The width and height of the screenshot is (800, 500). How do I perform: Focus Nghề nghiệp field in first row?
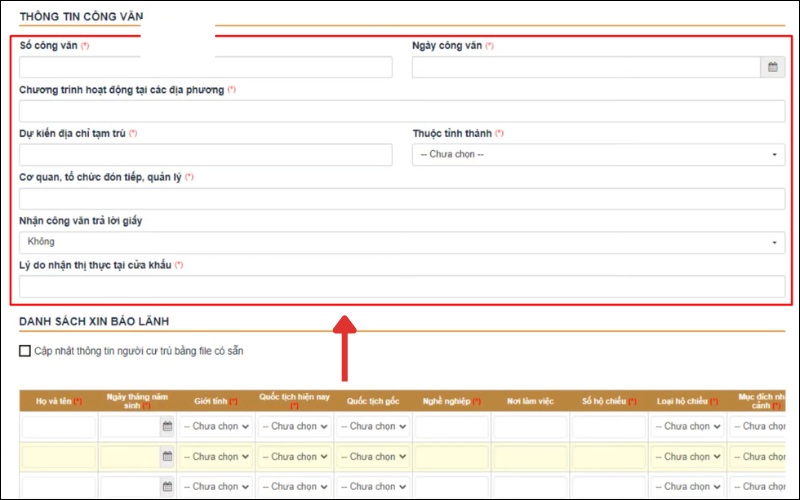(x=449, y=427)
